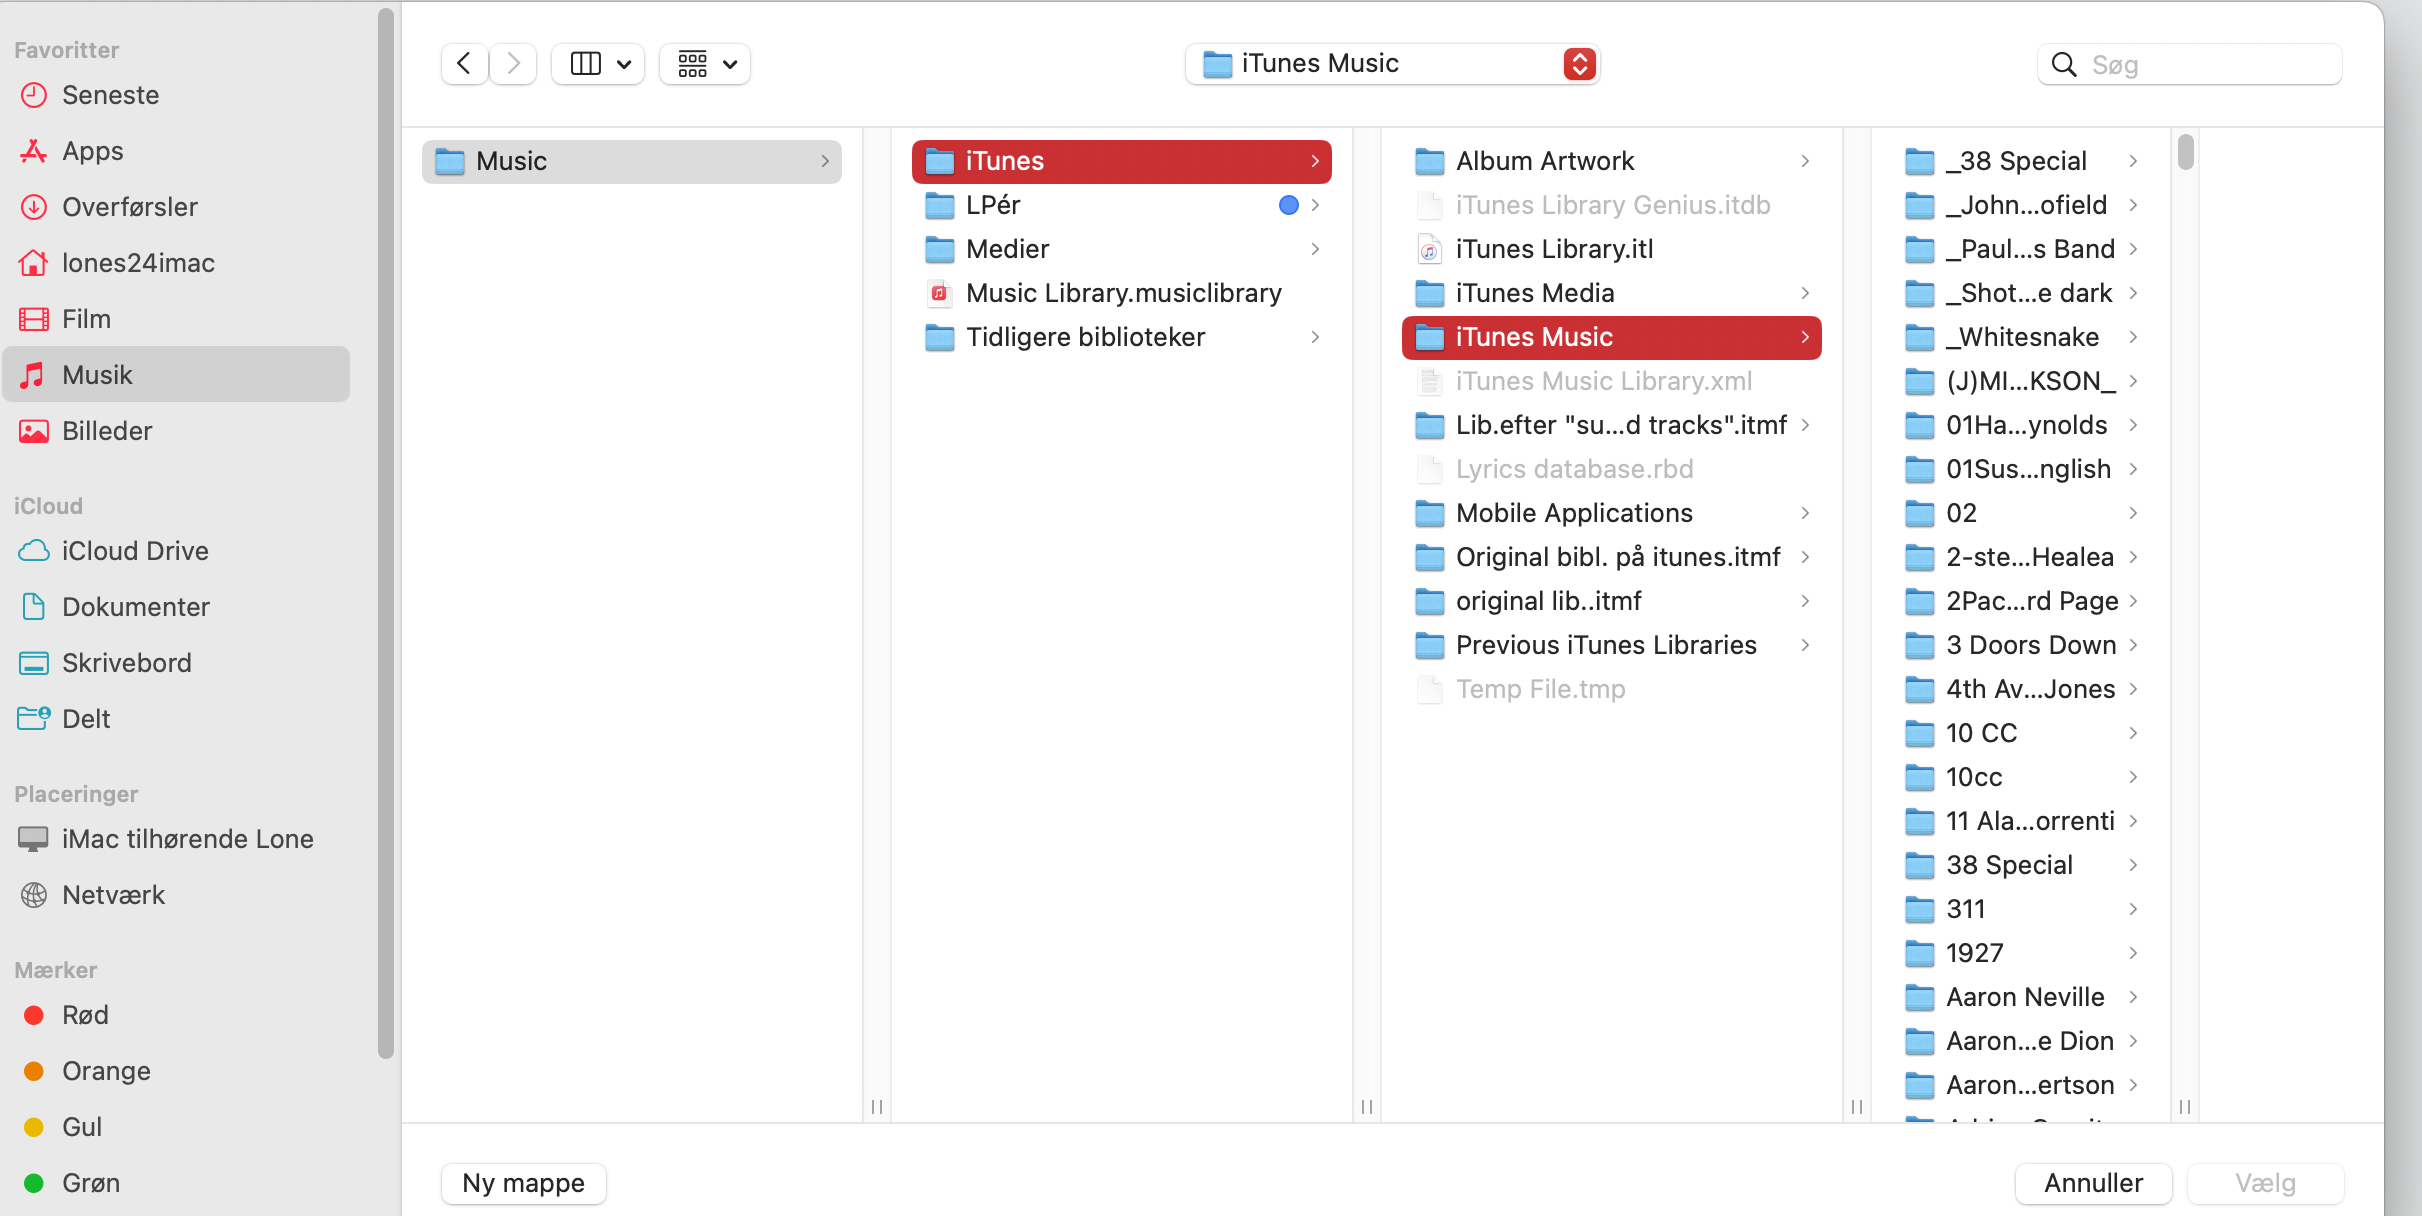2422x1216 pixels.
Task: Click the artist column vertical scrollbar
Action: pos(2186,152)
